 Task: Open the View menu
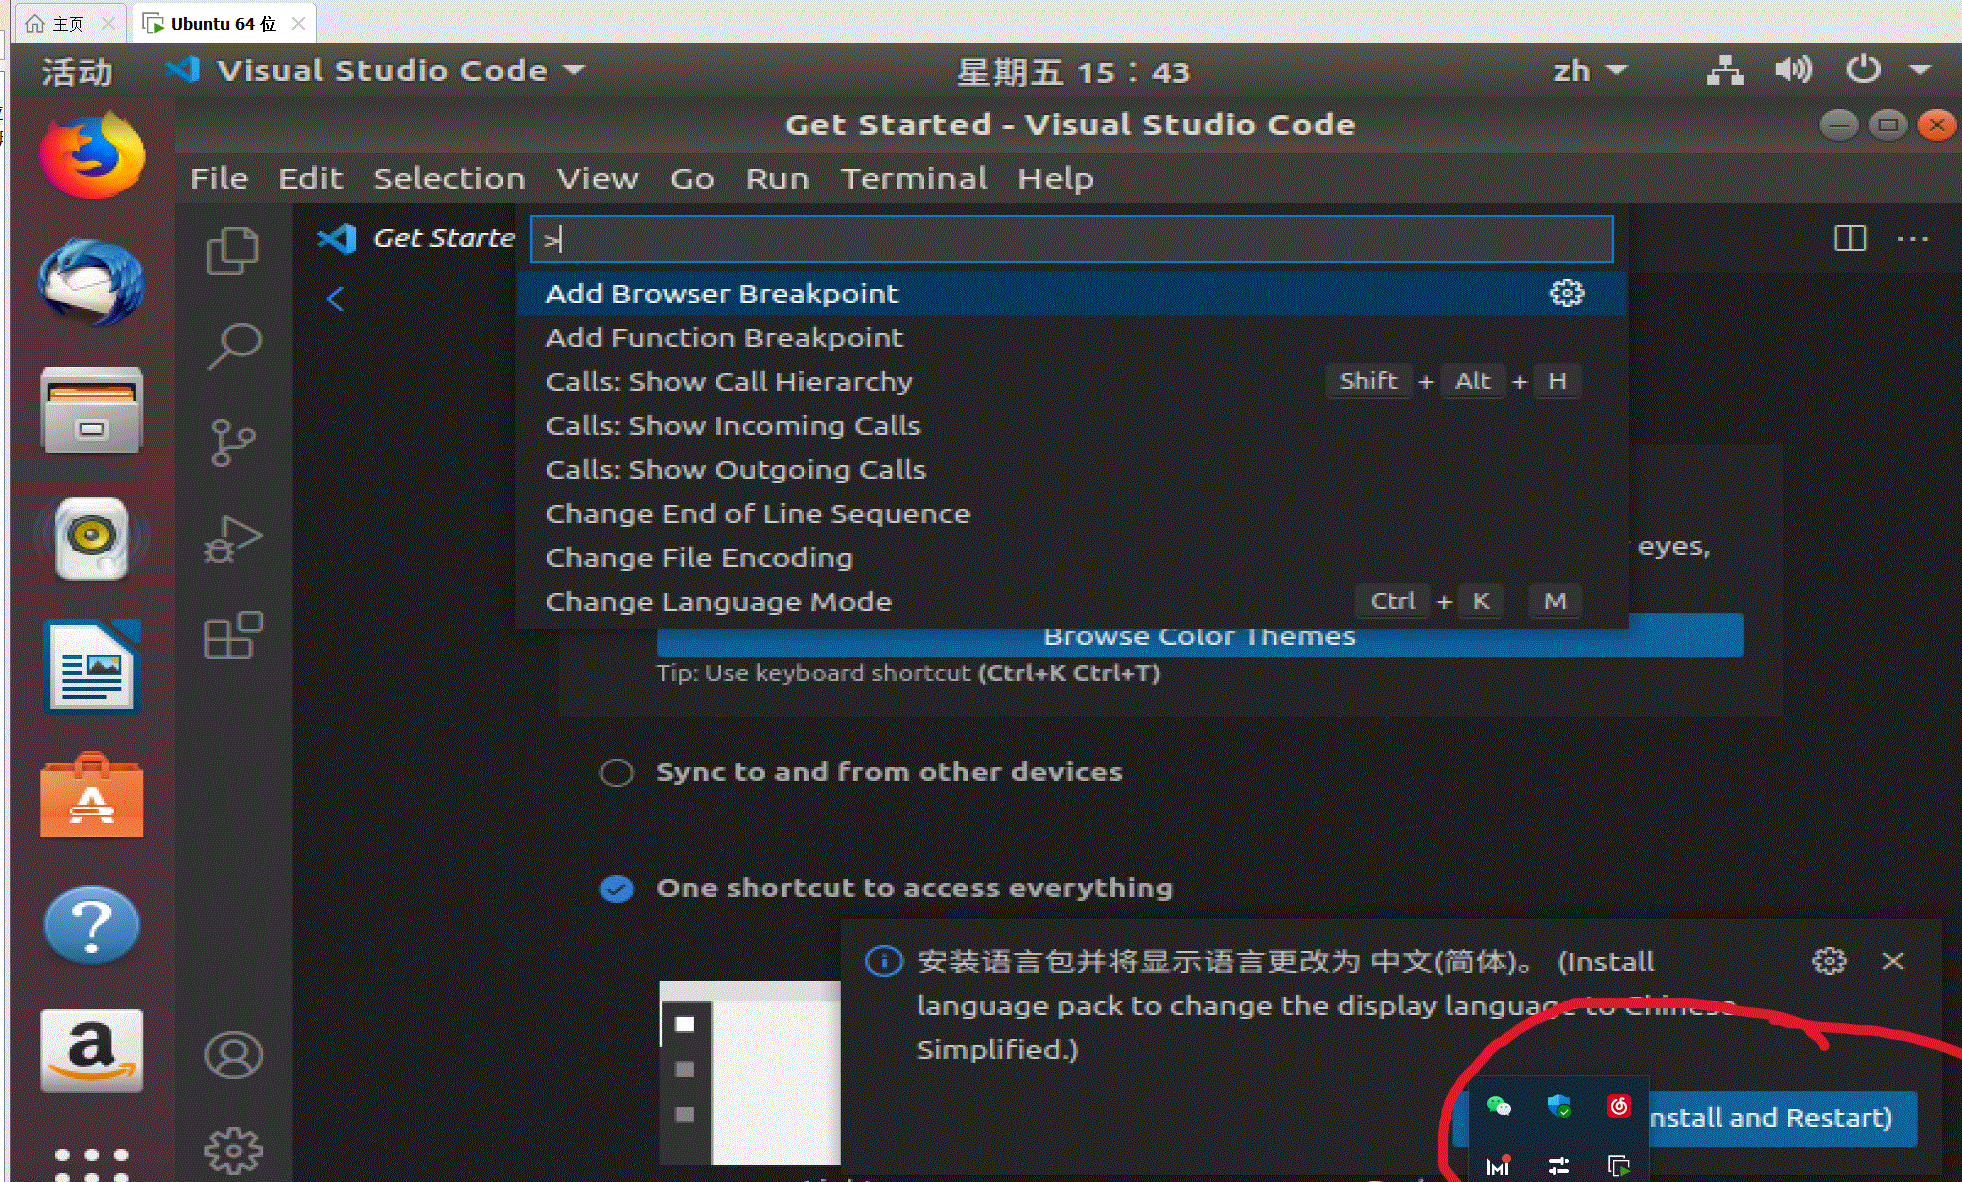pyautogui.click(x=597, y=179)
